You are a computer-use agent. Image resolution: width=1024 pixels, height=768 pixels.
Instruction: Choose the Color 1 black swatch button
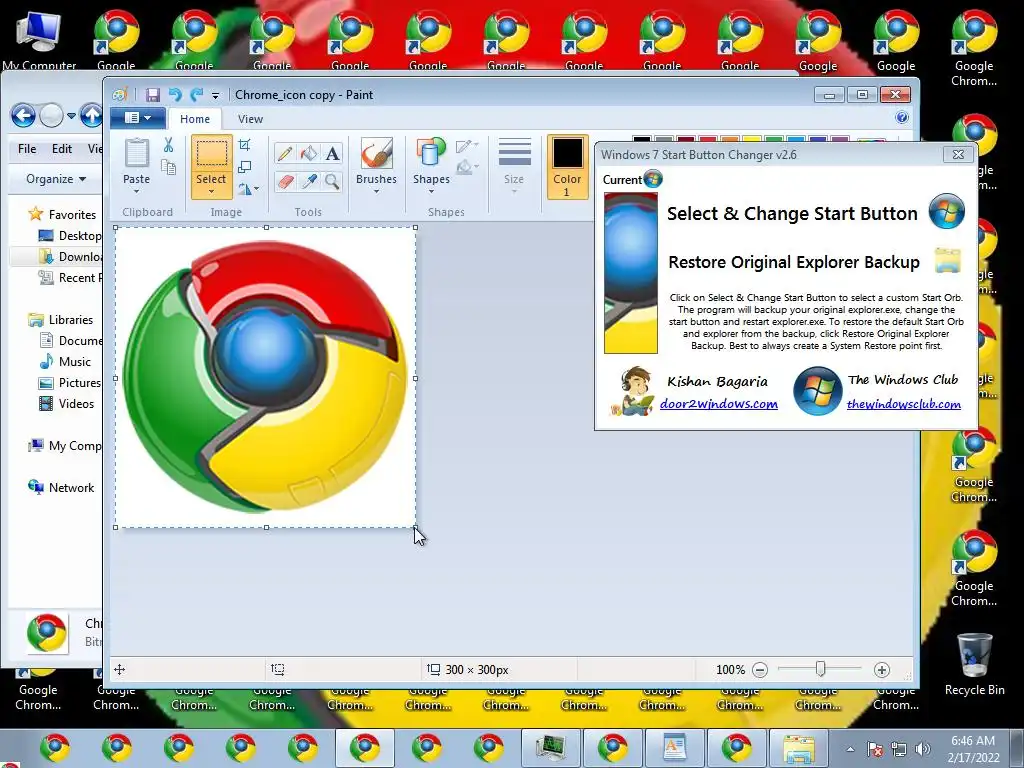(x=568, y=167)
